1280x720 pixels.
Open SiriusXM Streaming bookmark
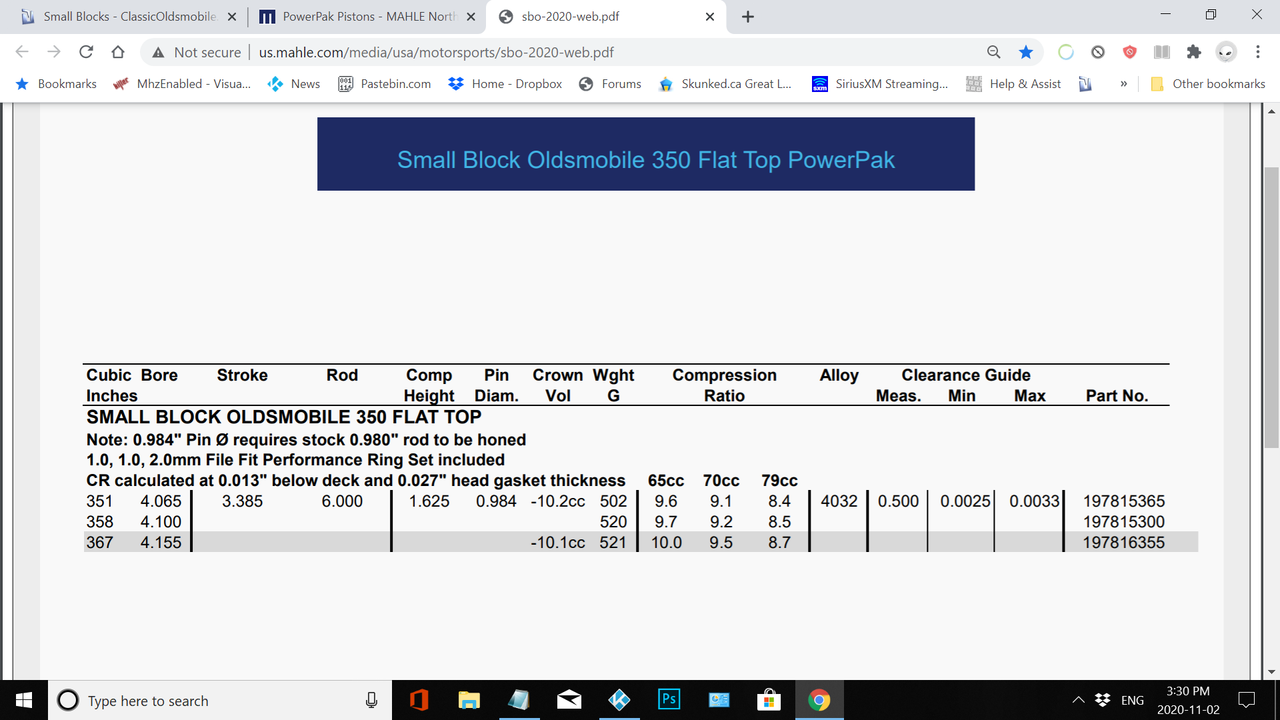tap(880, 84)
